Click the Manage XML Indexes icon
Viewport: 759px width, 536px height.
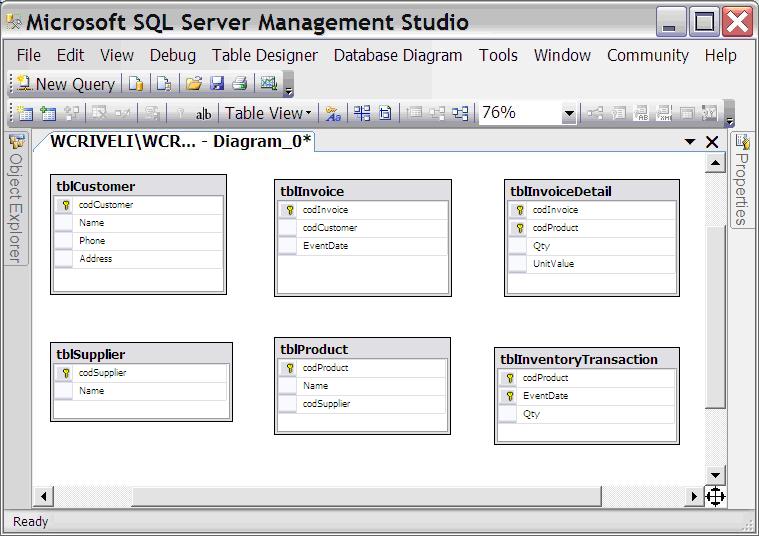click(664, 113)
